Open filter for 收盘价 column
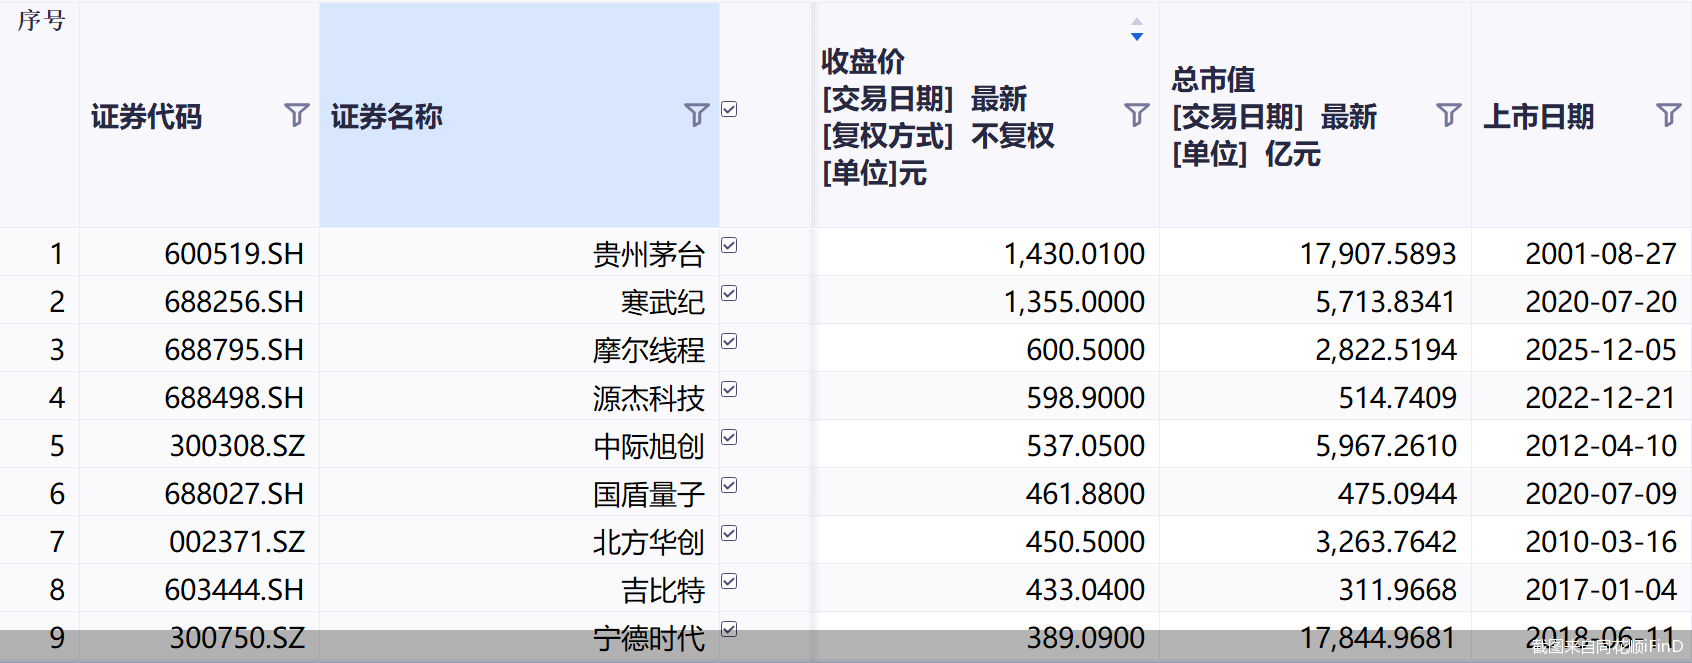The image size is (1692, 663). pyautogui.click(x=1136, y=115)
